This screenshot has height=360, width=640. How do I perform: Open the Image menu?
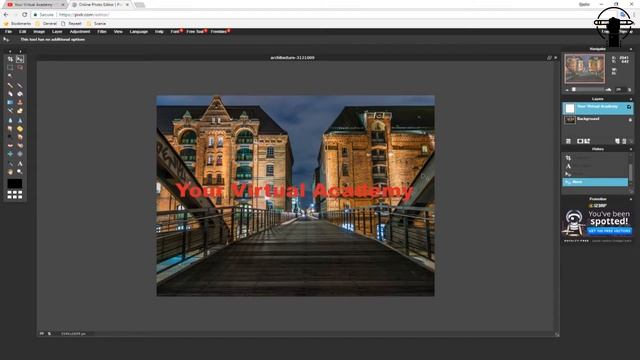39,31
